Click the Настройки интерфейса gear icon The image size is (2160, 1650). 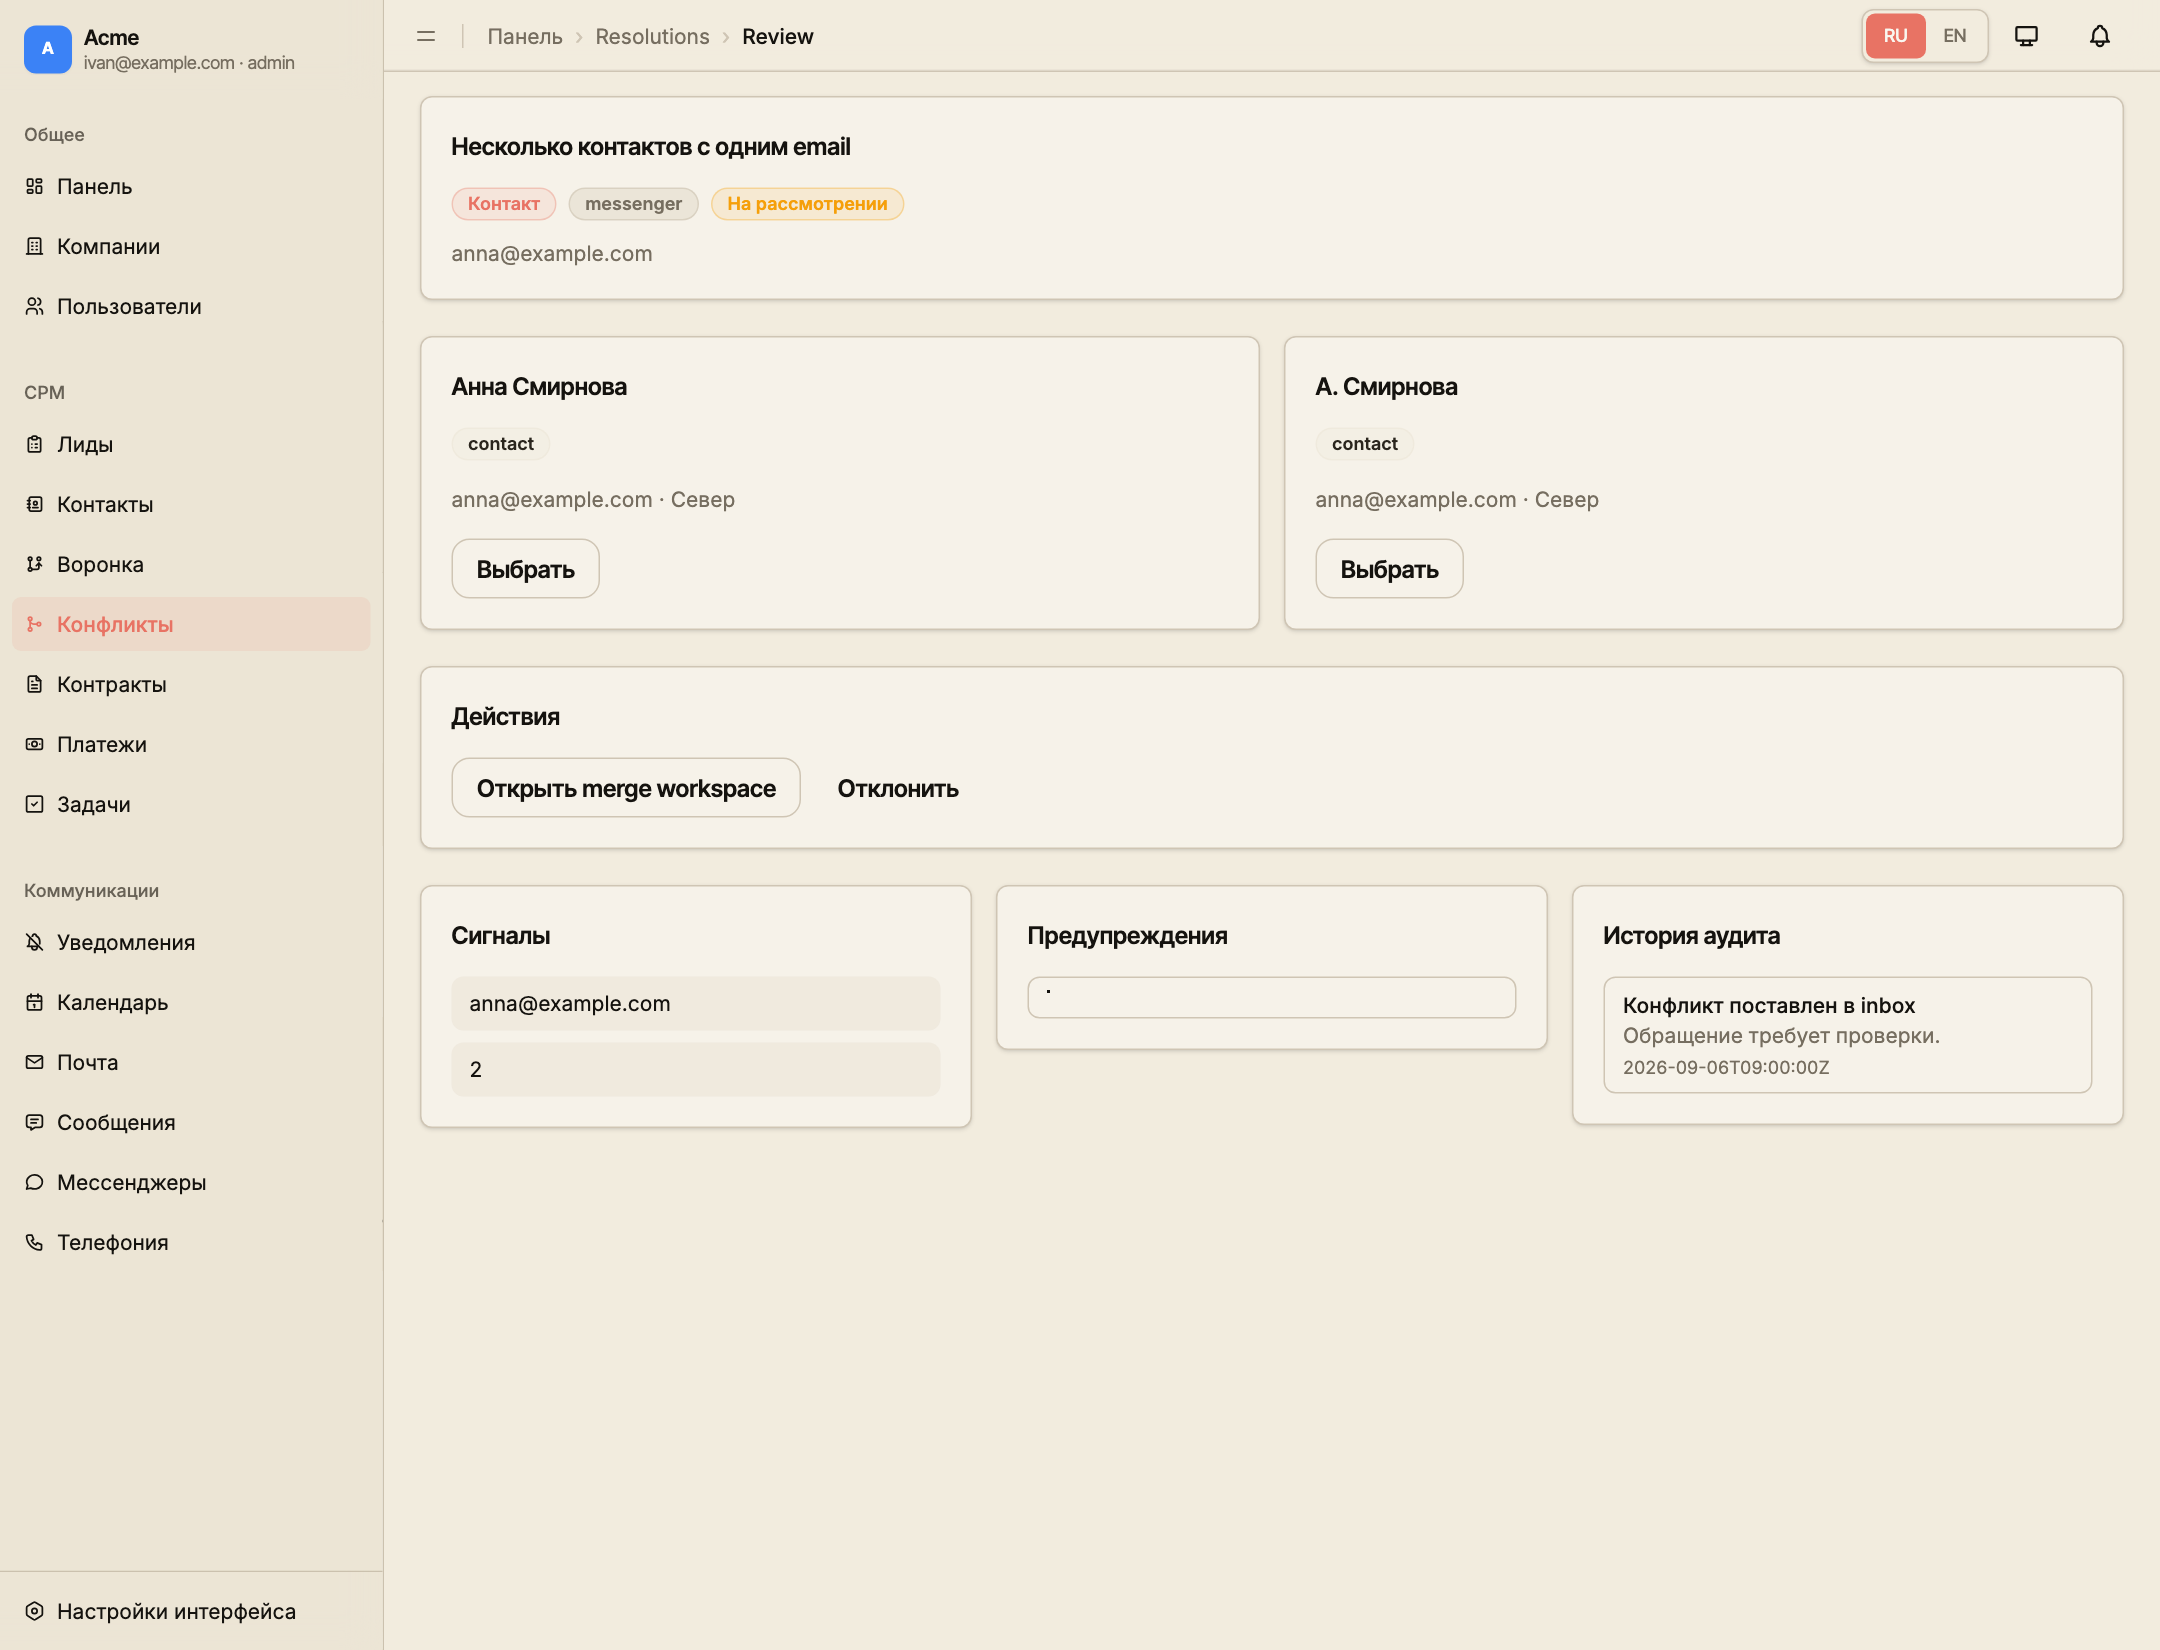(35, 1611)
